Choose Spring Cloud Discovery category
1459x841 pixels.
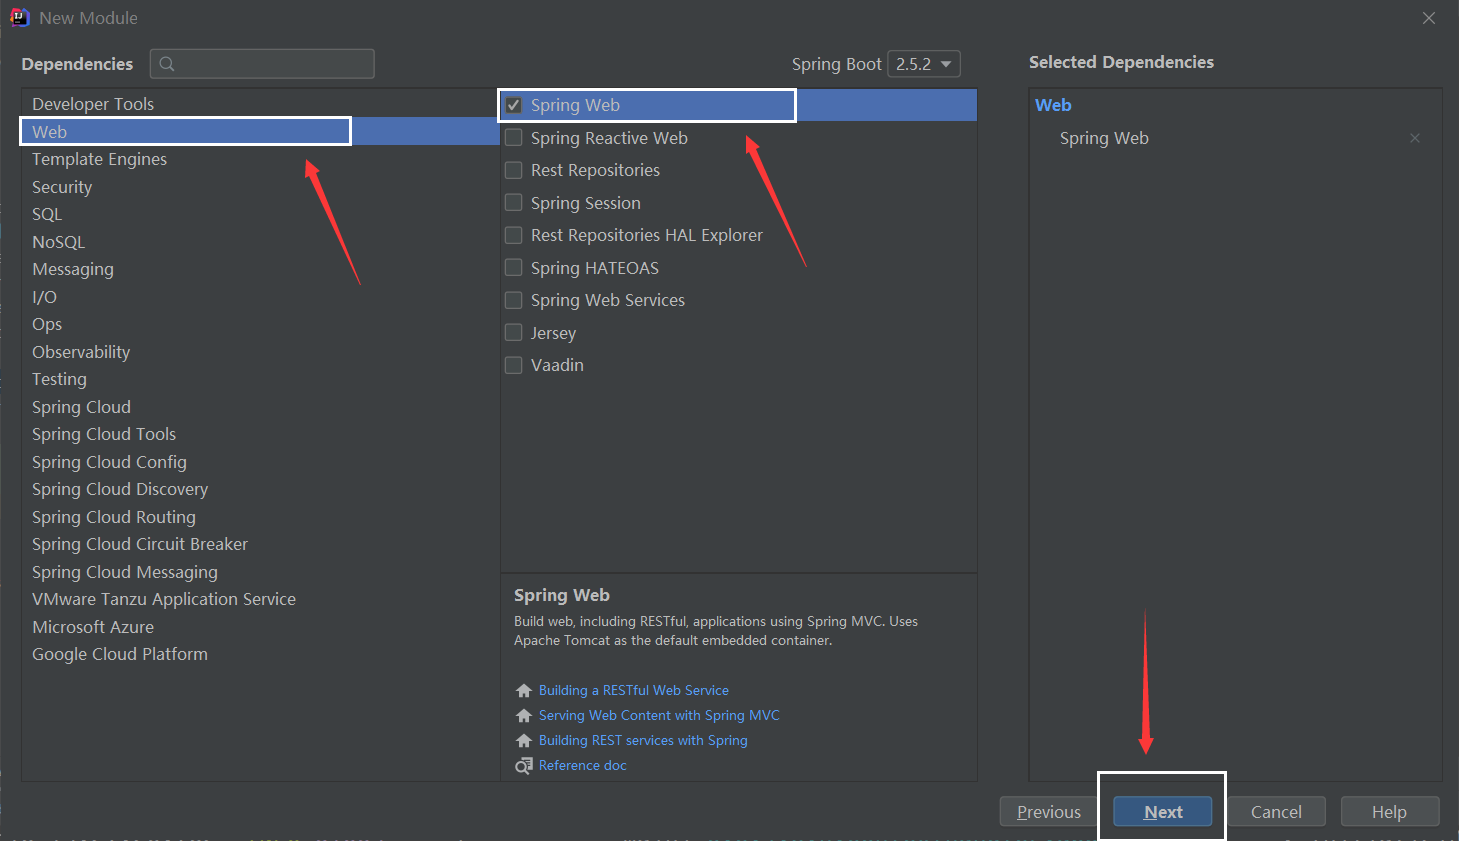click(260, 489)
